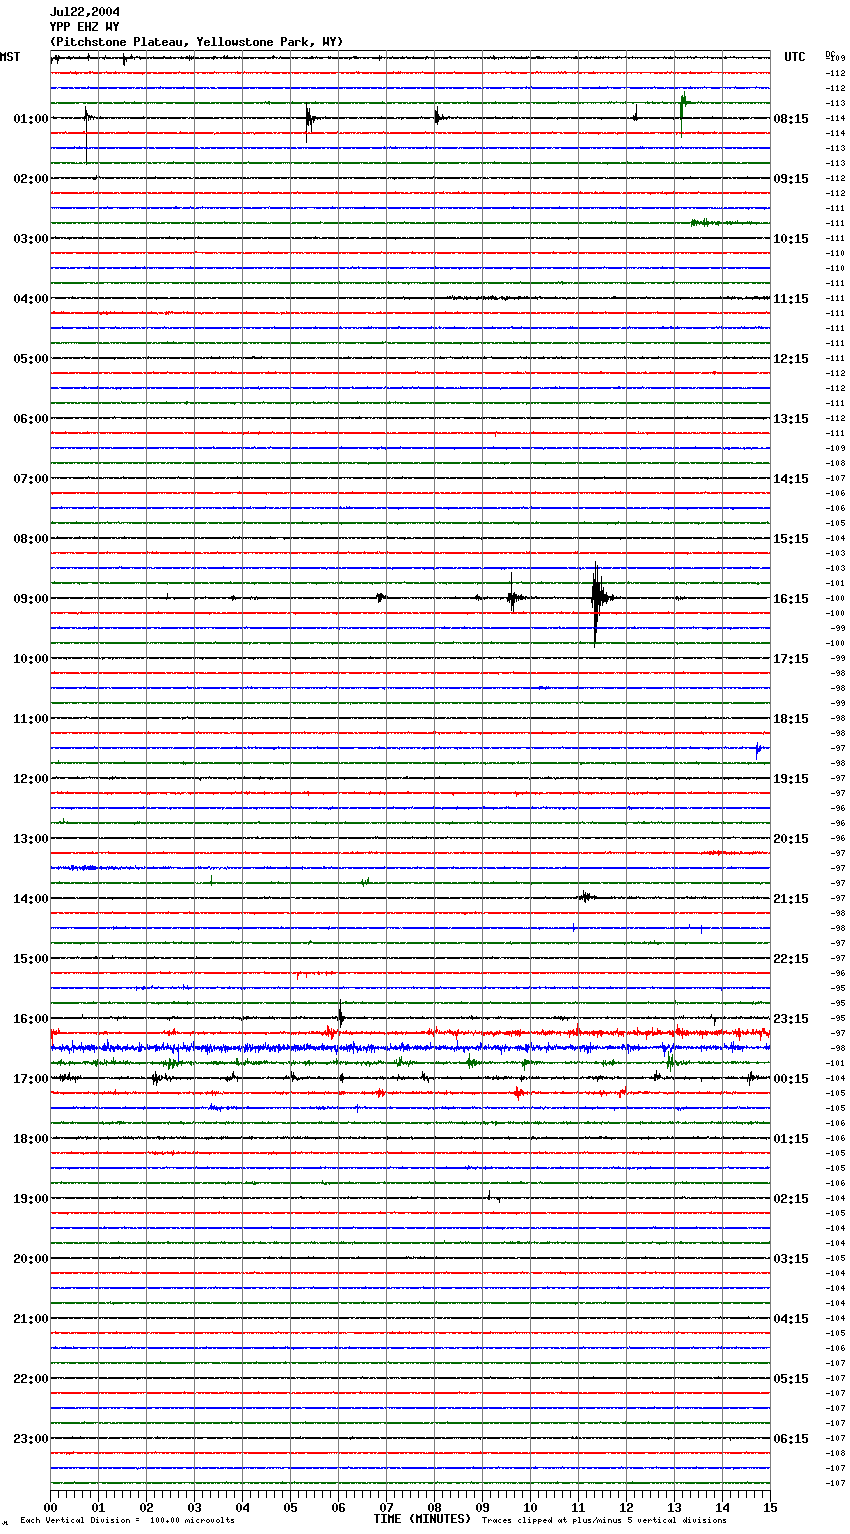Click the MST time label '23:00'

coord(31,1439)
